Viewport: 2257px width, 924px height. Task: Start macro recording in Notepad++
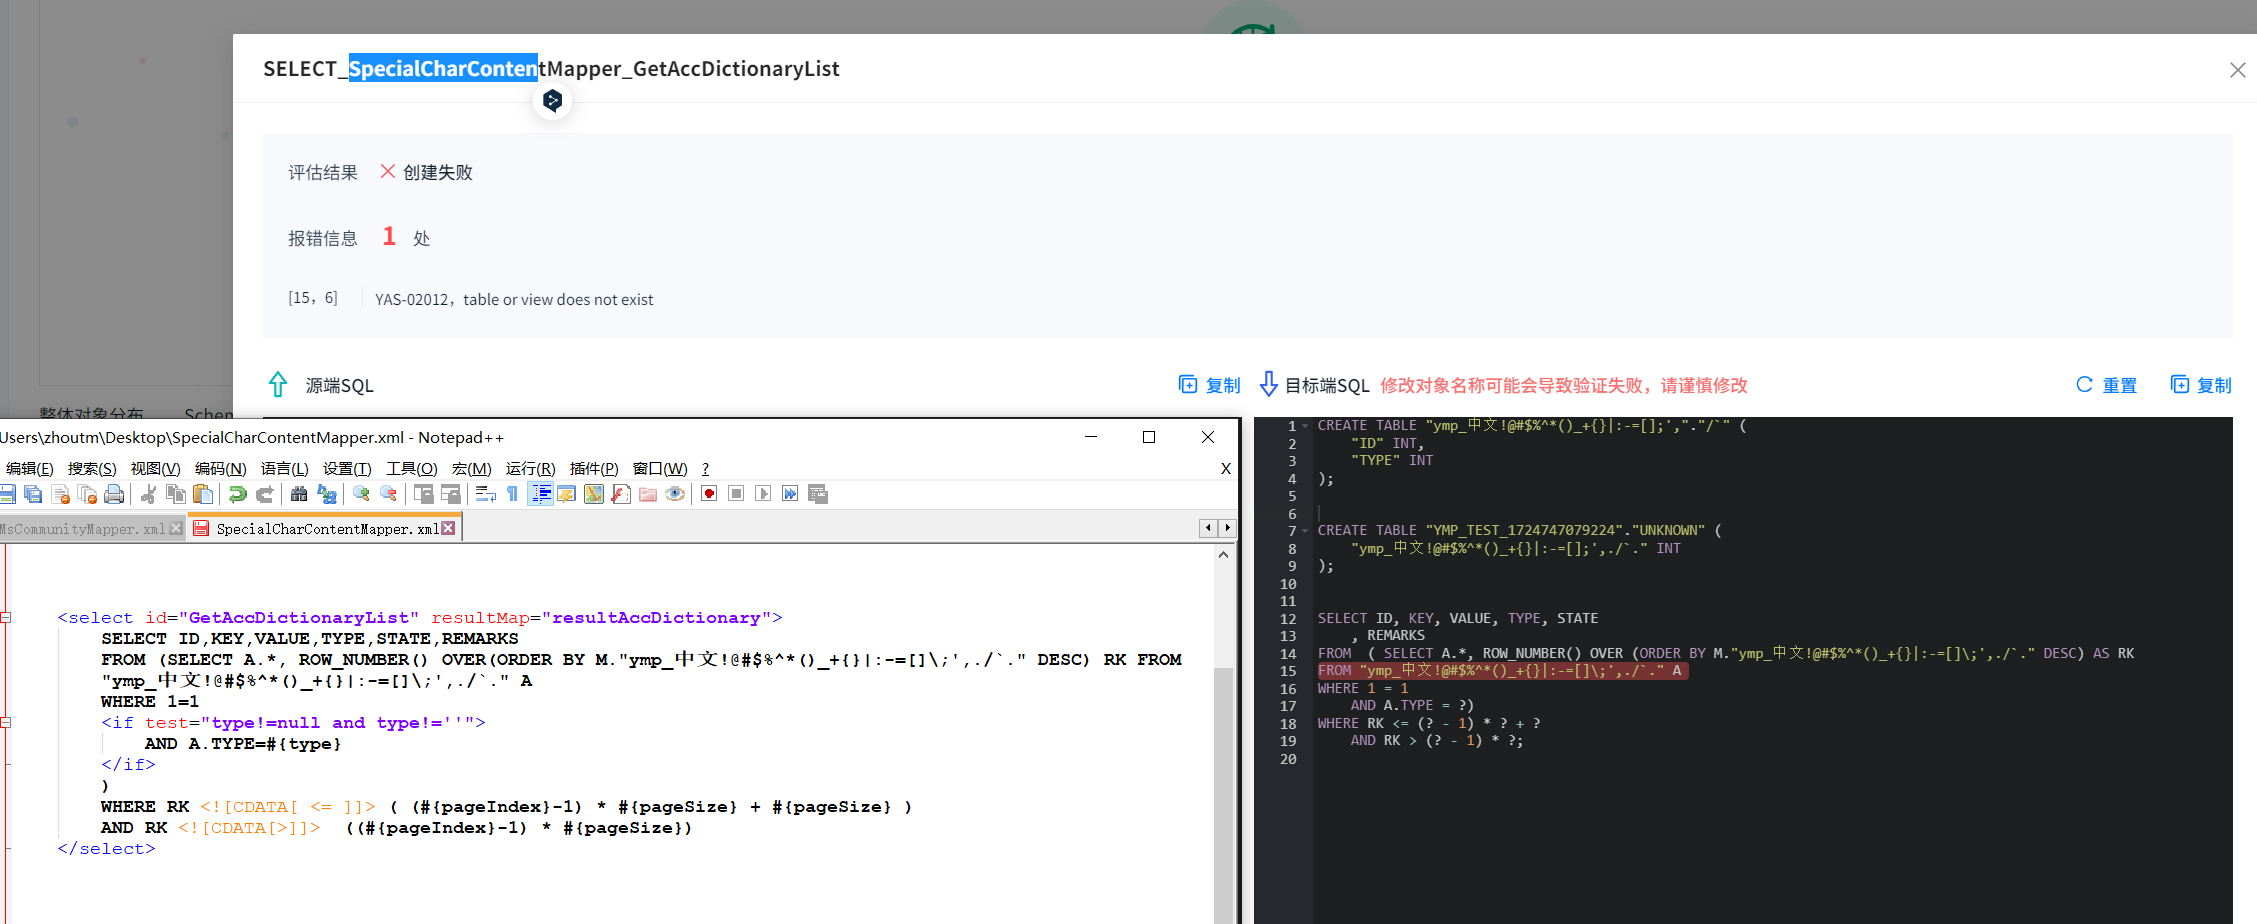coord(709,493)
